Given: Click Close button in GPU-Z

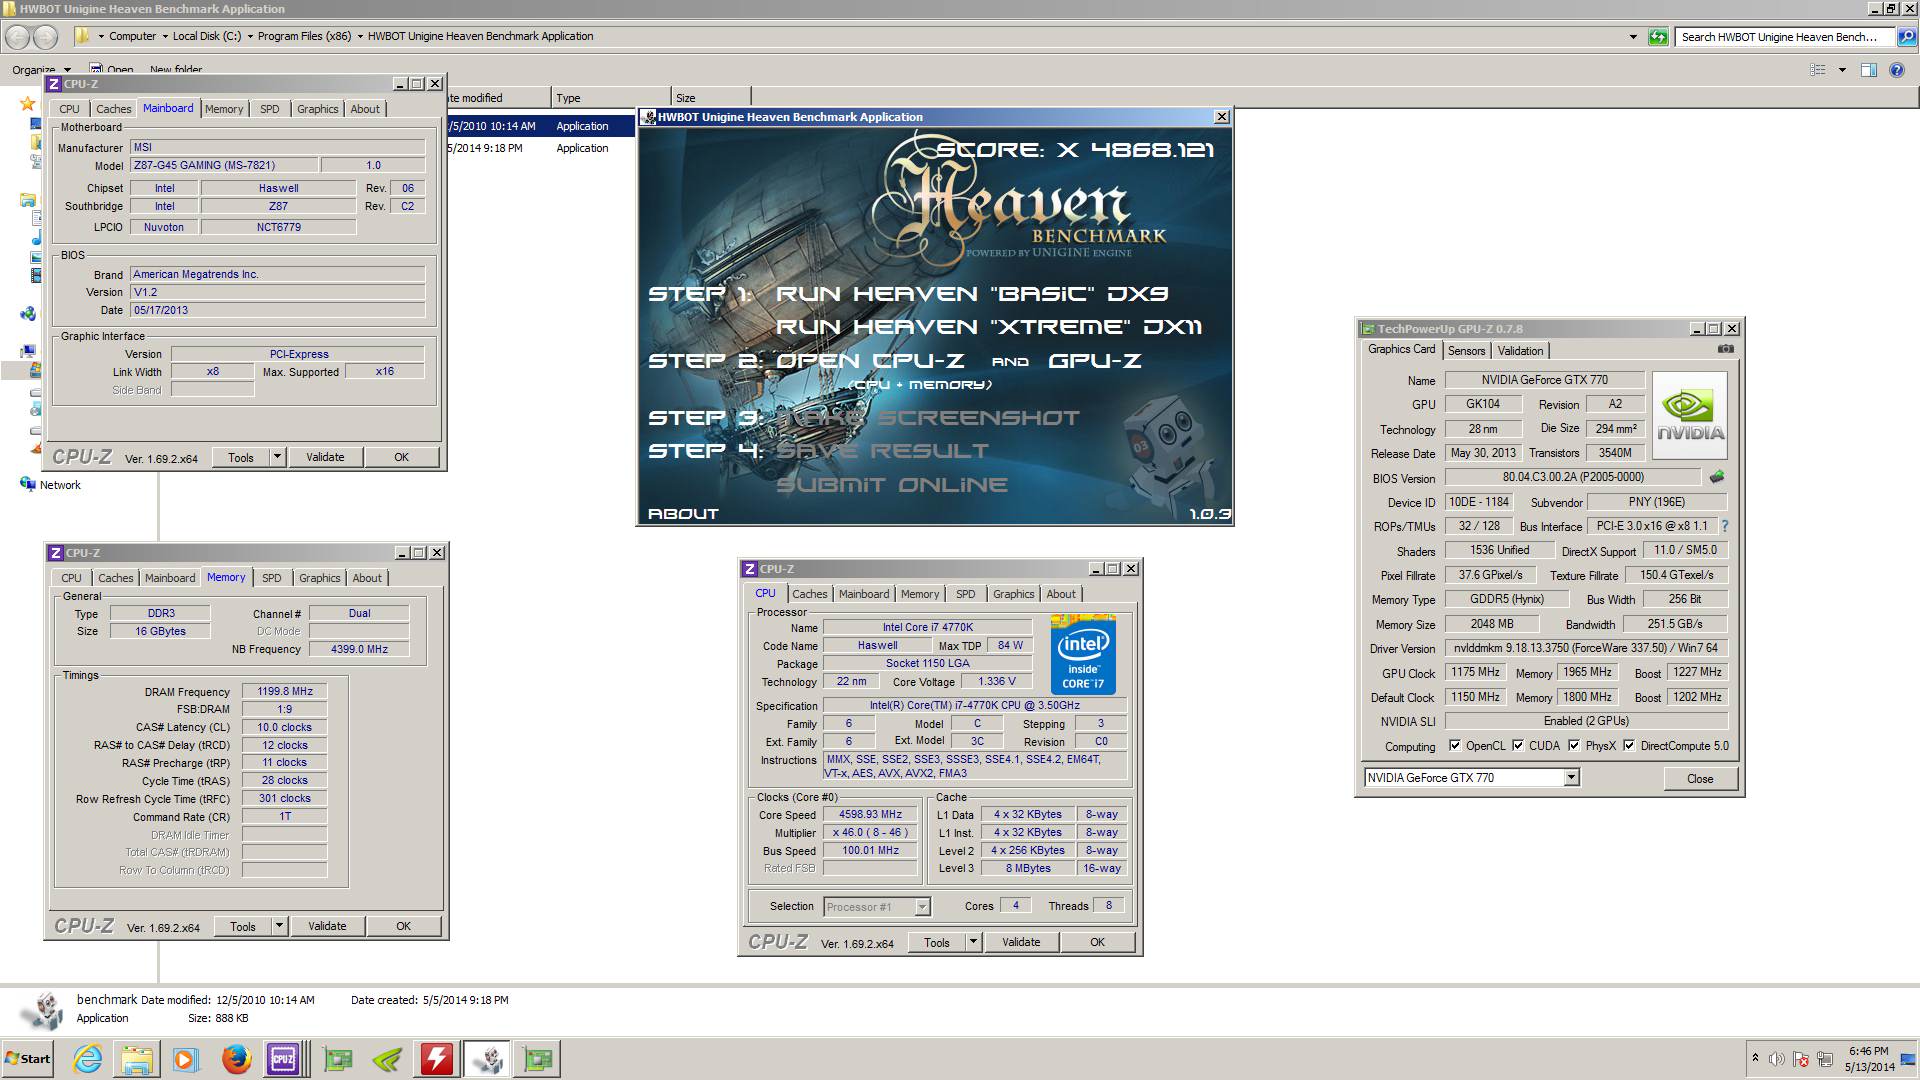Looking at the screenshot, I should pyautogui.click(x=1700, y=778).
